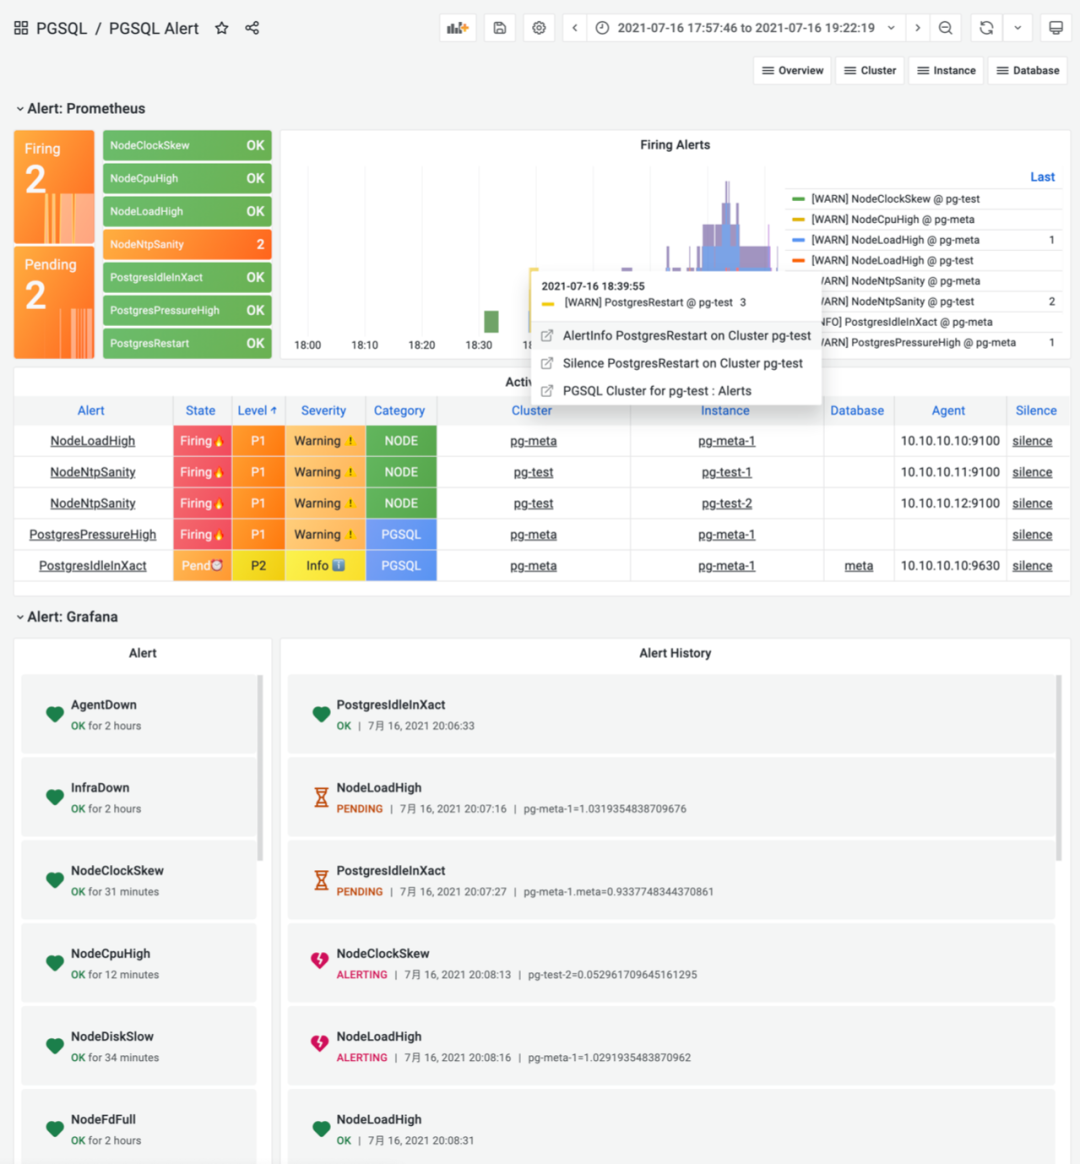Click the Pending 2 stat panel
Viewport: 1080px width, 1164px height.
point(54,302)
